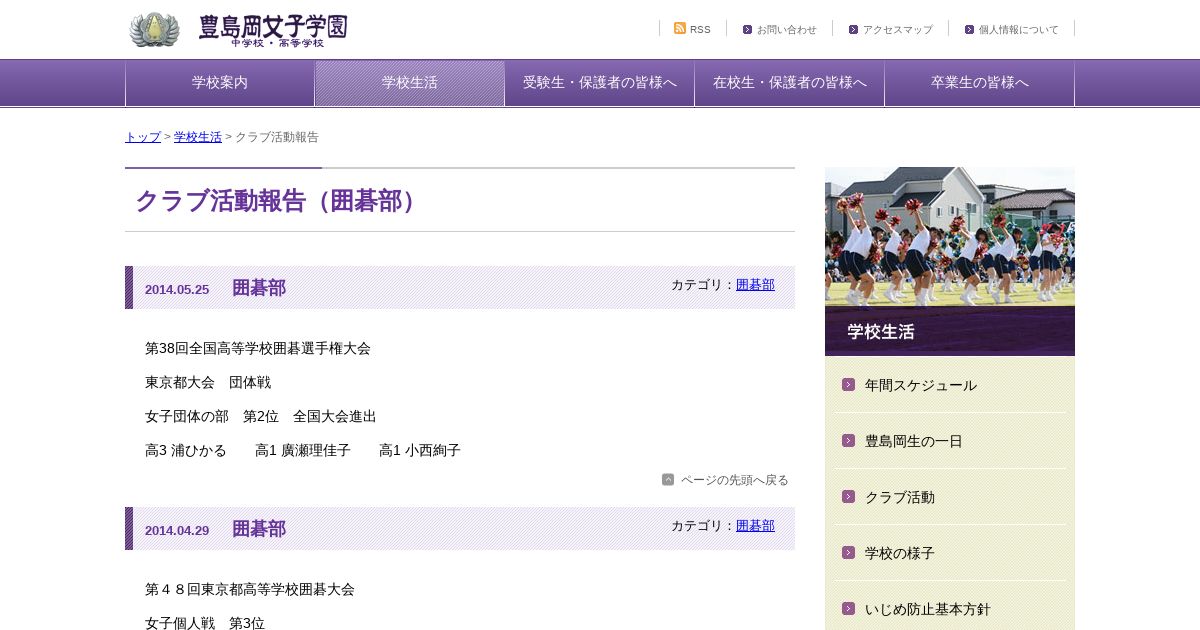Click the 2014.04.29 date on second post
The image size is (1200, 630).
pyautogui.click(x=177, y=531)
